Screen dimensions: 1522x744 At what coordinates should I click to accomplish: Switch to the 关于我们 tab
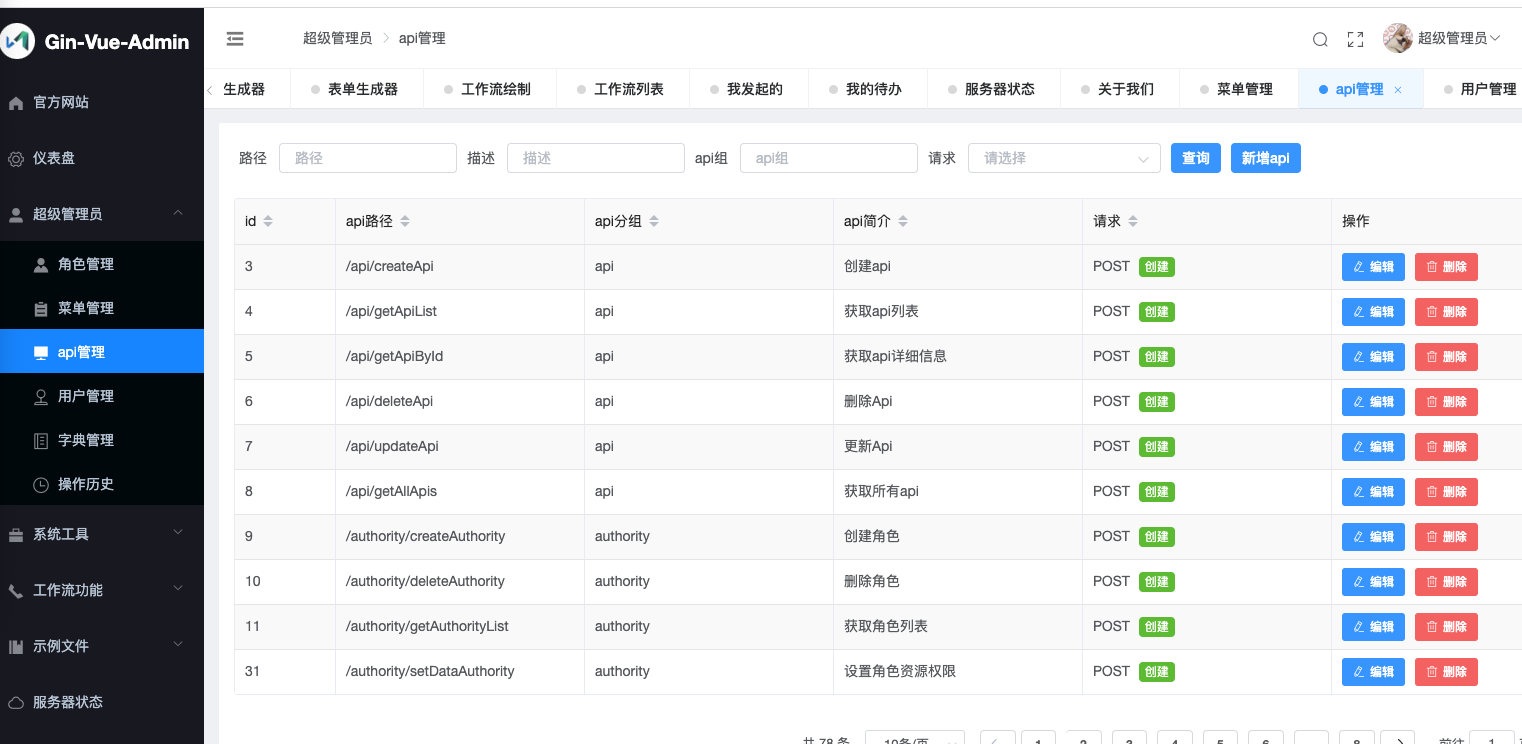click(1120, 89)
